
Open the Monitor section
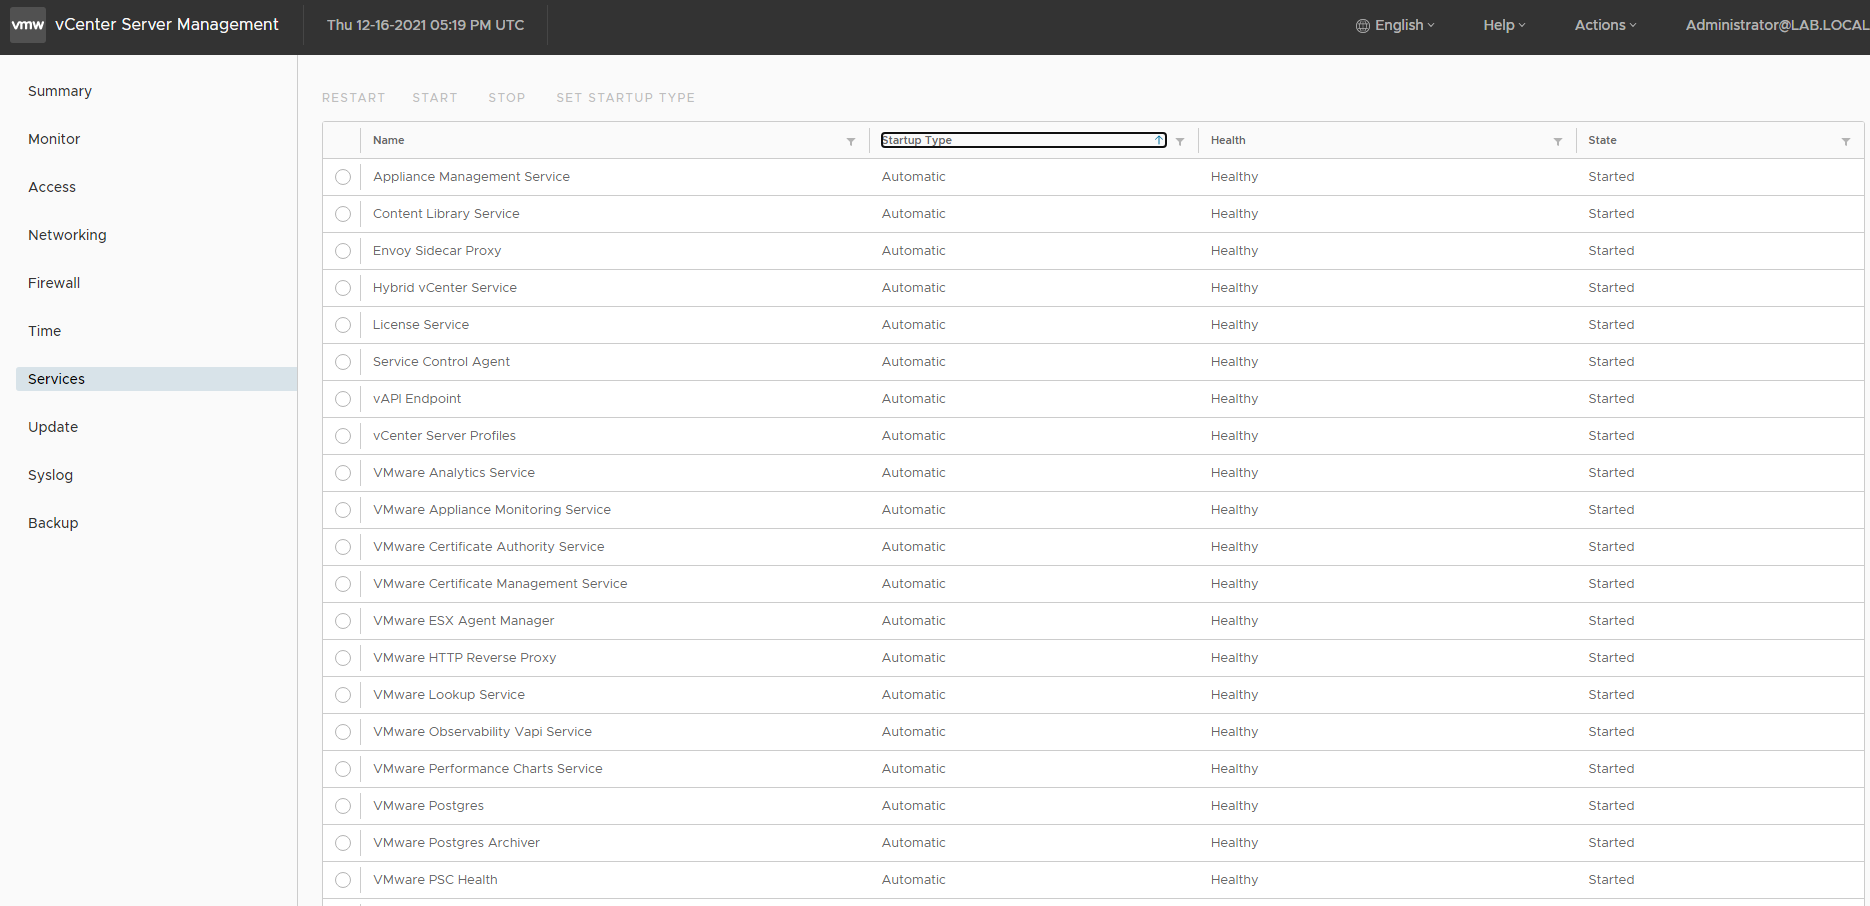(54, 139)
